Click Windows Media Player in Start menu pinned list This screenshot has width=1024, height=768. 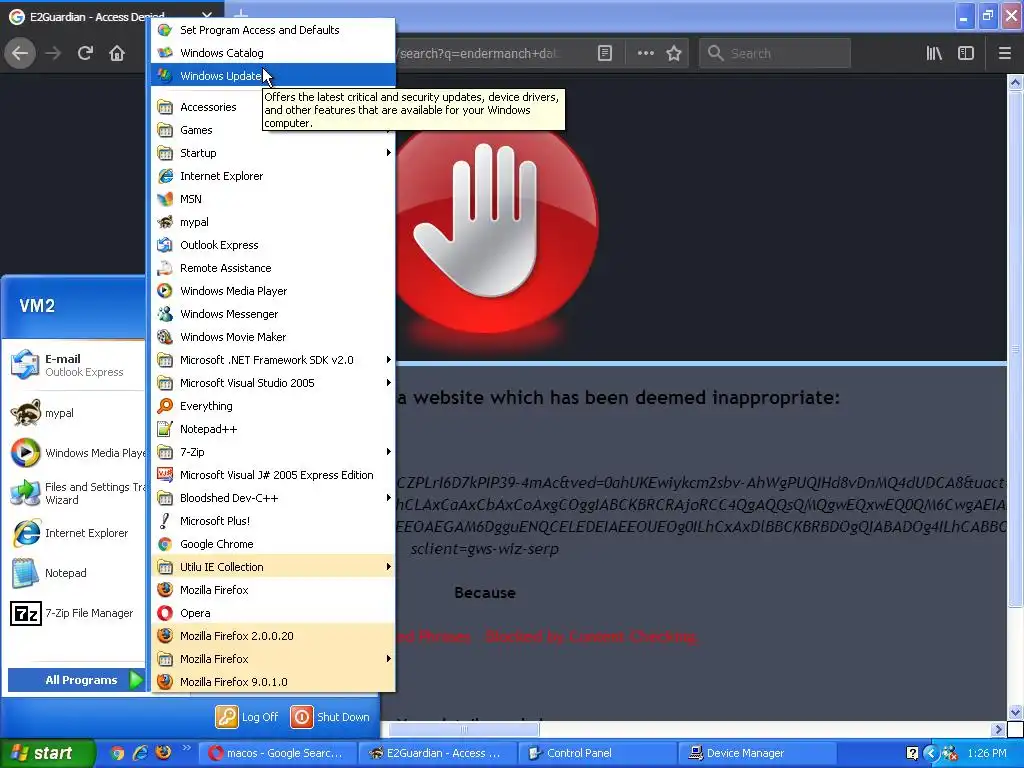coord(76,453)
